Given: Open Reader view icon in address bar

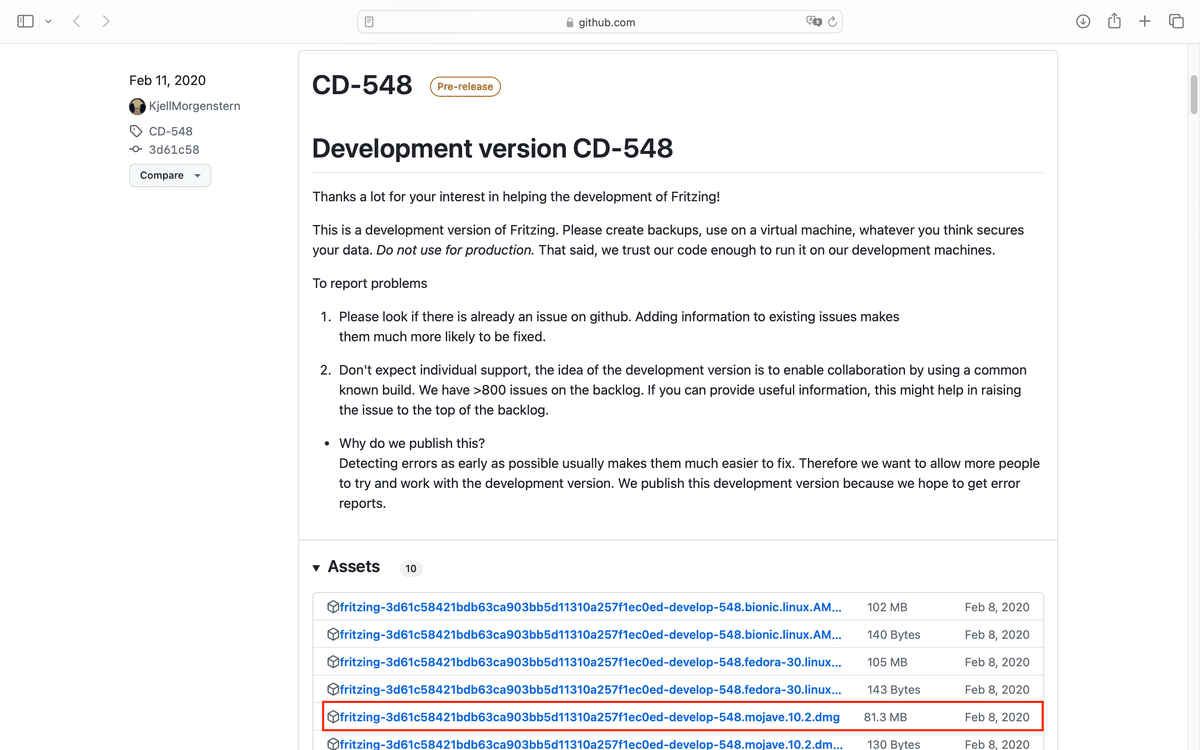Looking at the screenshot, I should pos(370,22).
